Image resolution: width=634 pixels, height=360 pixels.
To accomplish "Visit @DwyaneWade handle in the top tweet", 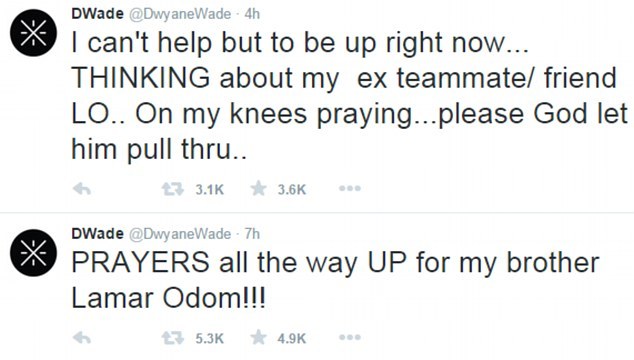I will (180, 14).
